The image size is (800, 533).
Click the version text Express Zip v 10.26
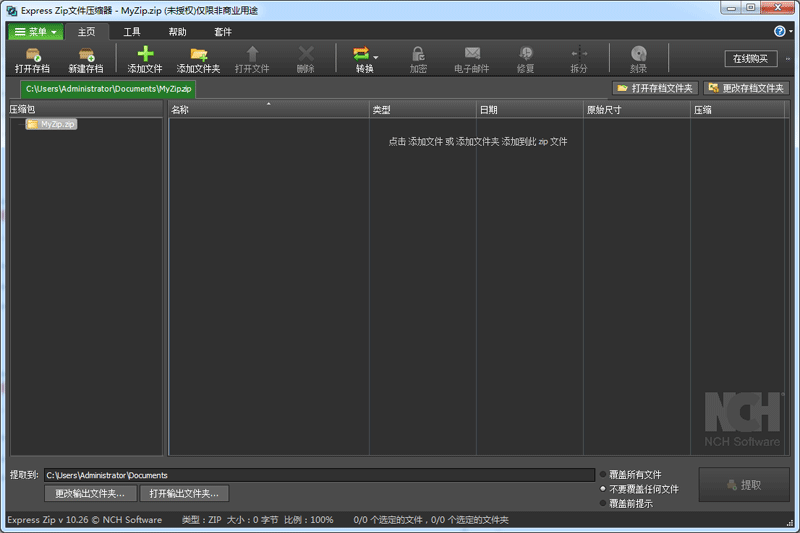(x=47, y=520)
